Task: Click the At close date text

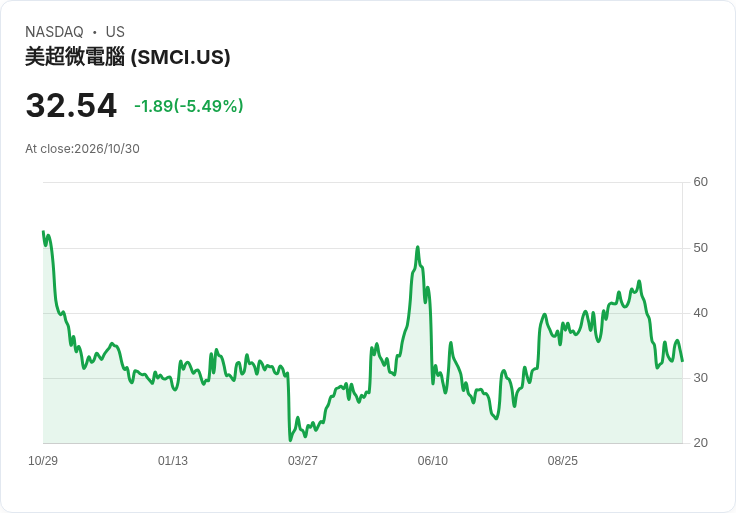Action: 82,149
